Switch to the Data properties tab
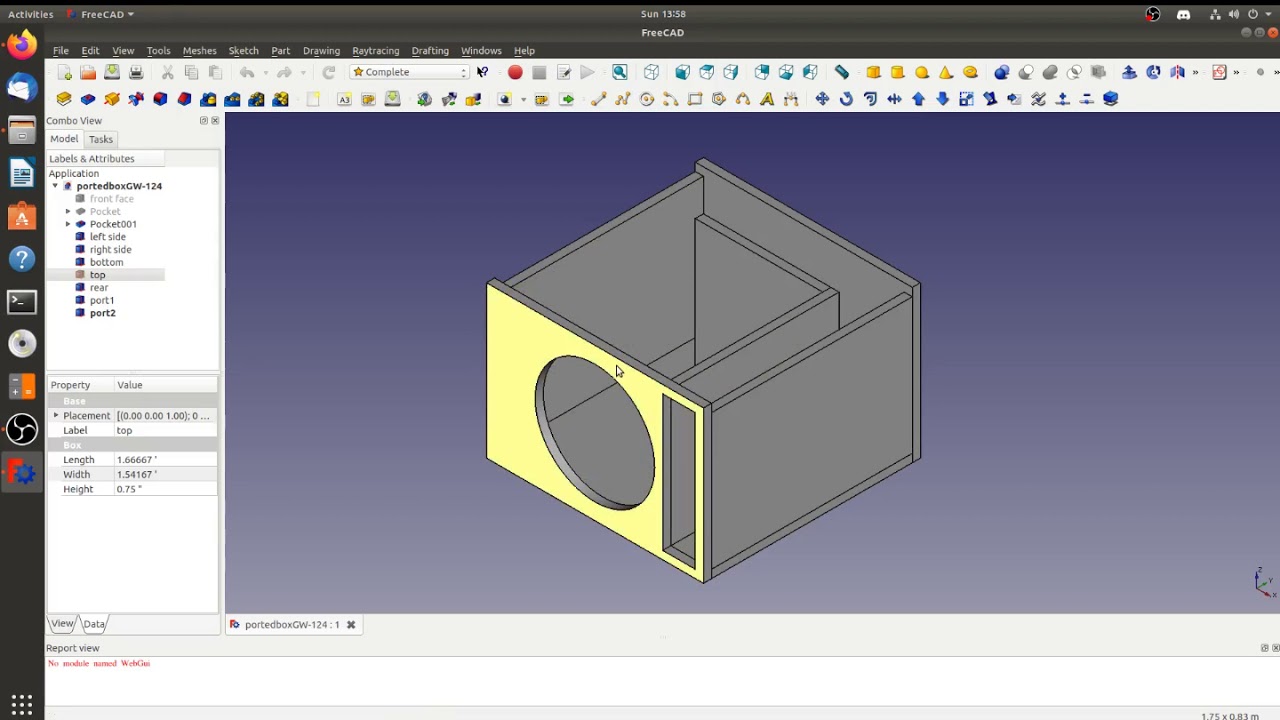Screen dimensions: 1280x720 pyautogui.click(x=94, y=624)
